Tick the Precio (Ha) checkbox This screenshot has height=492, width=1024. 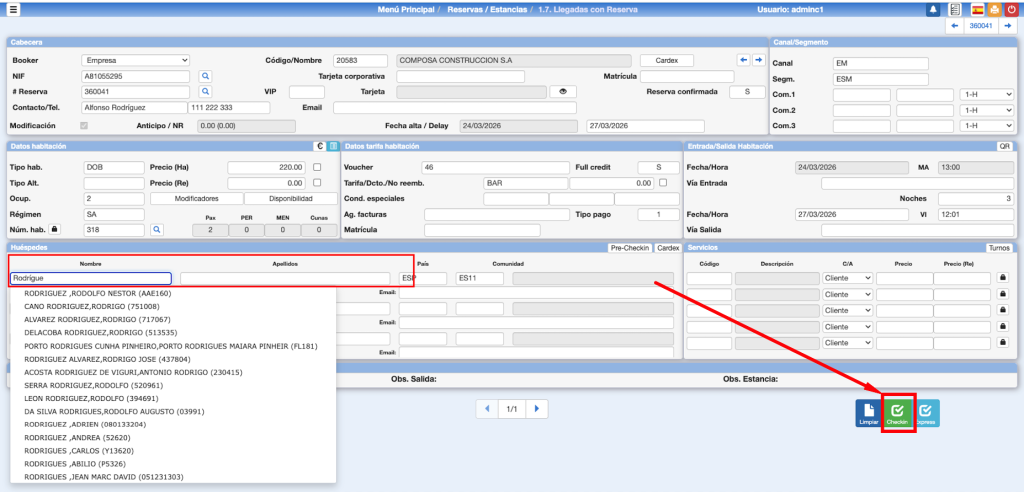(x=317, y=167)
